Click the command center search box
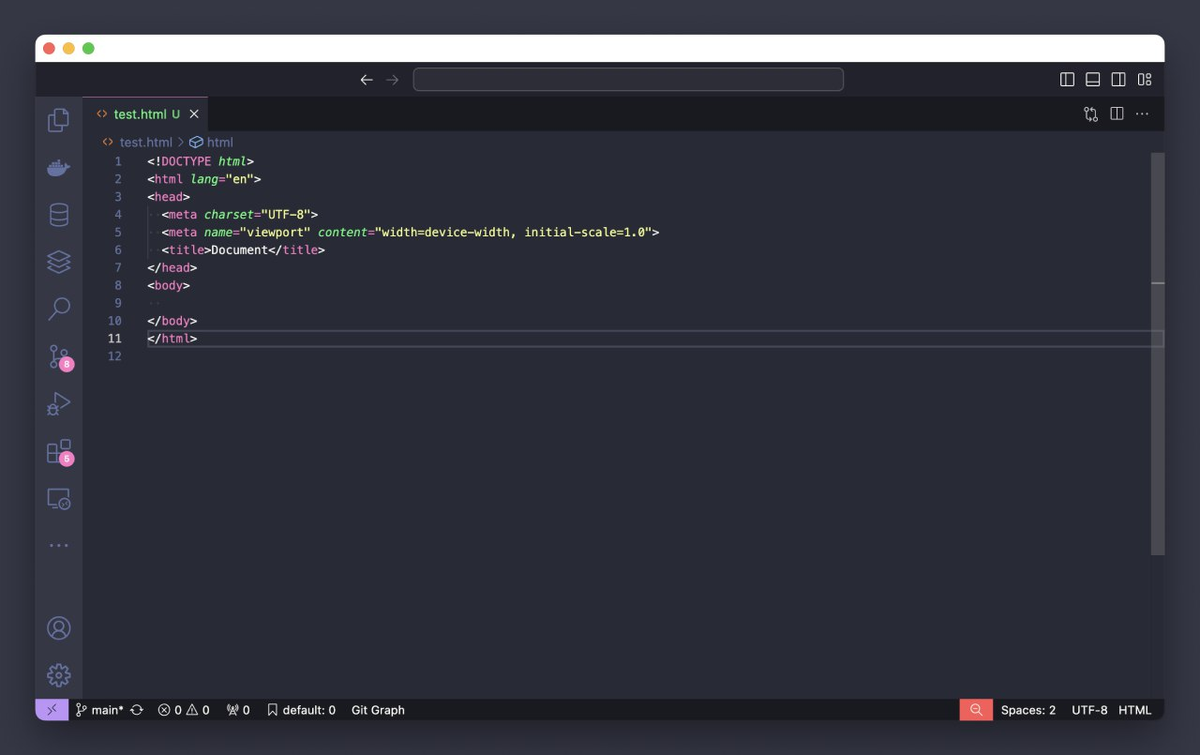This screenshot has height=755, width=1200. click(628, 79)
